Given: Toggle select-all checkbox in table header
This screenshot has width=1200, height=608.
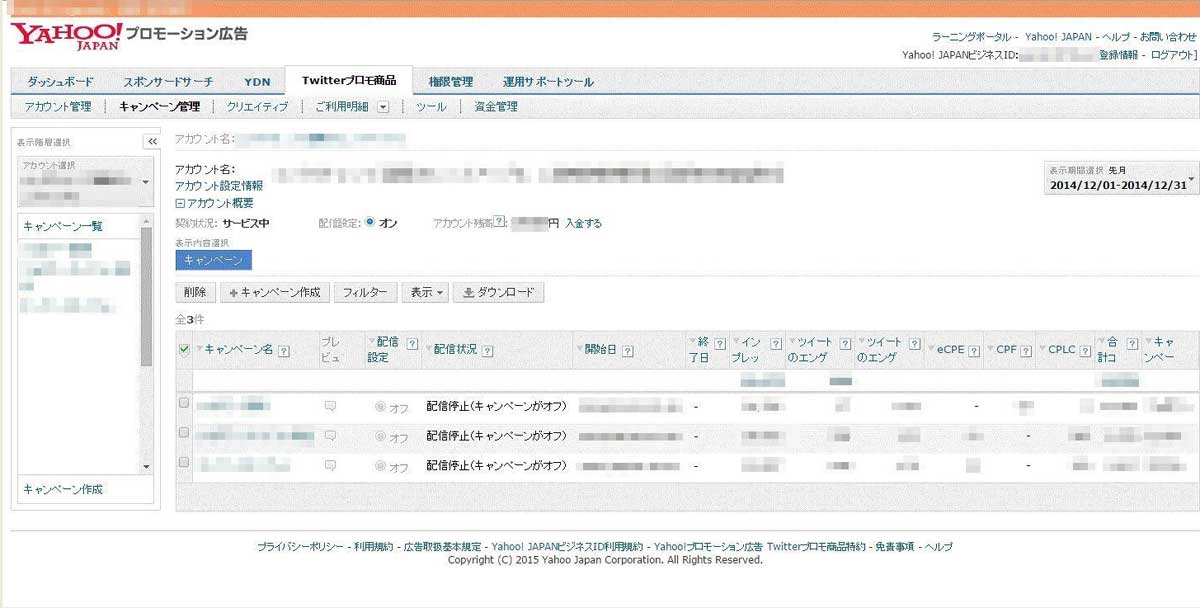Looking at the screenshot, I should pos(184,349).
